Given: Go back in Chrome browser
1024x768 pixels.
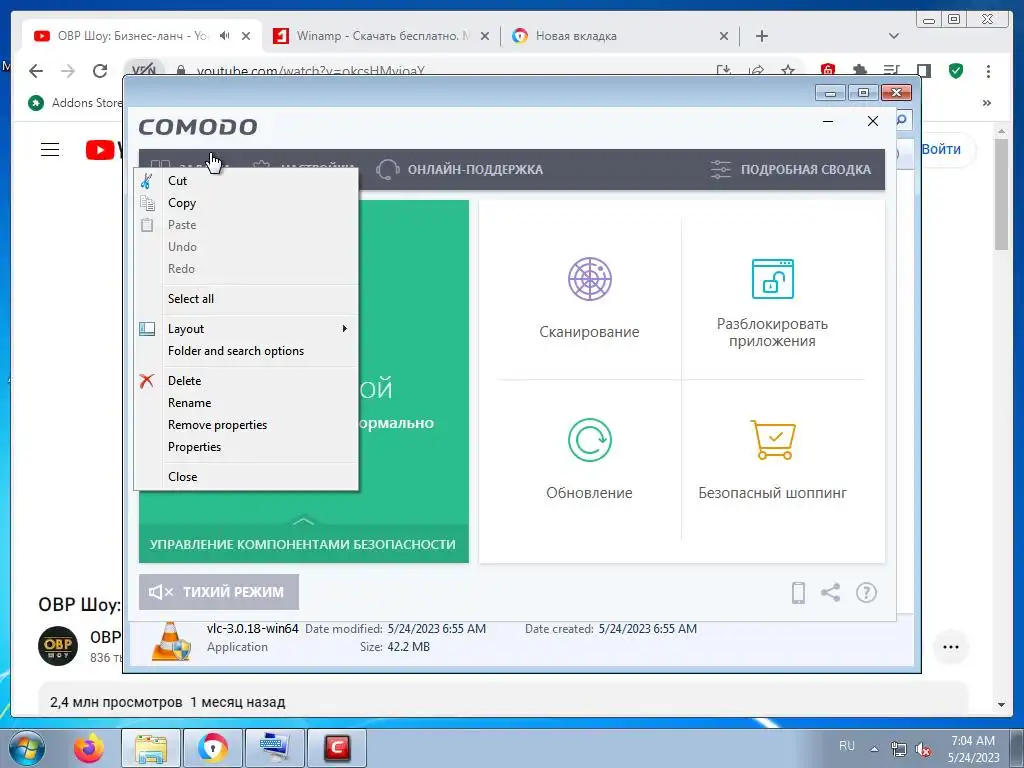Looking at the screenshot, I should (36, 71).
